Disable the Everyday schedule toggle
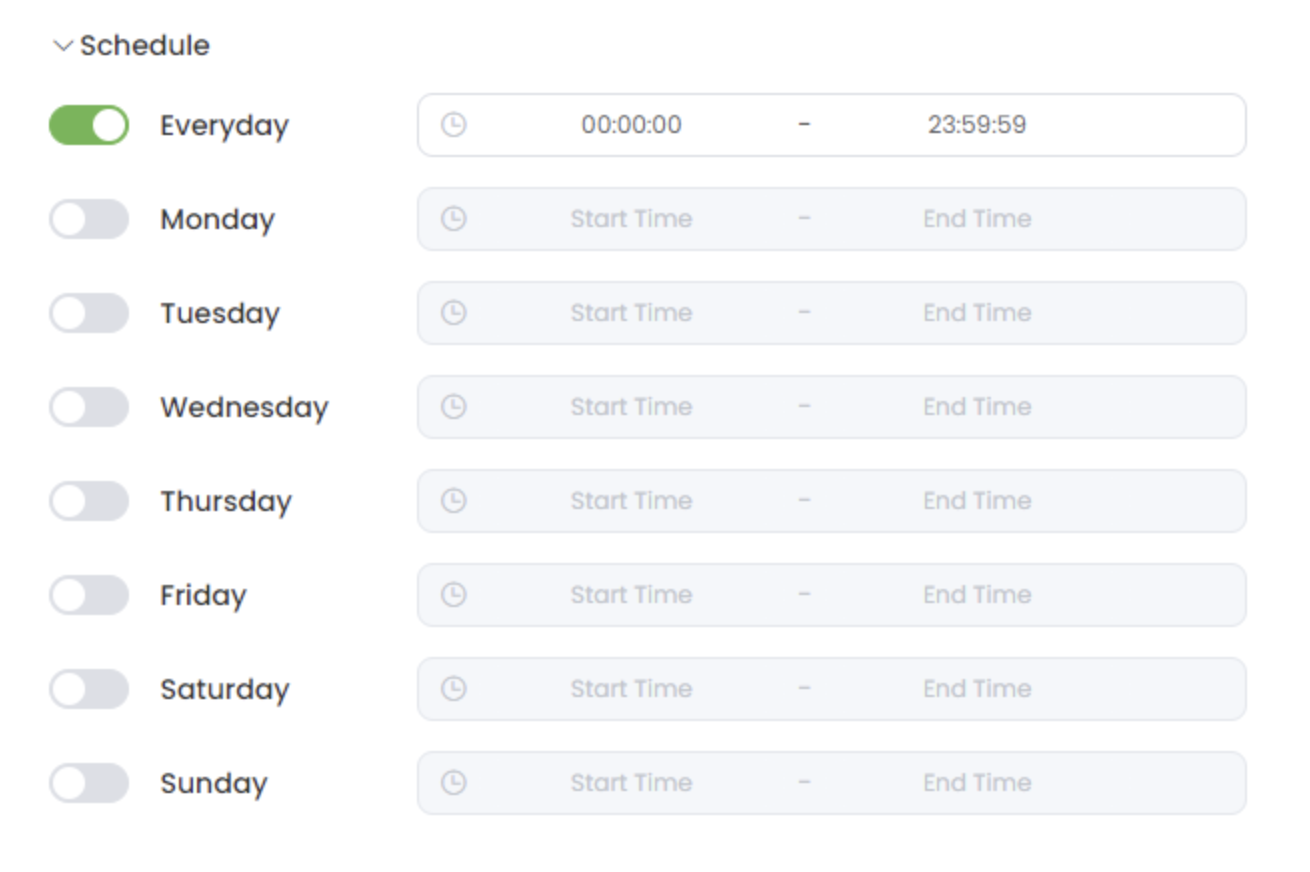 [x=89, y=125]
